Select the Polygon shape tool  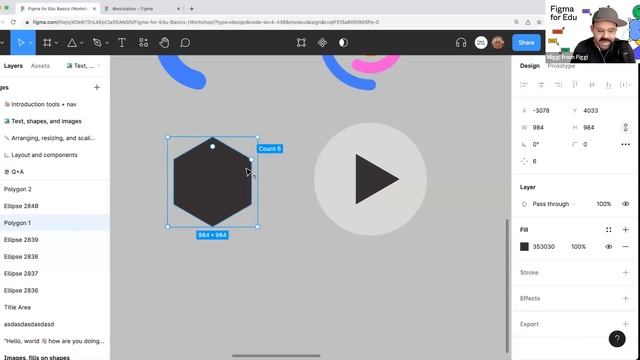[x=72, y=42]
